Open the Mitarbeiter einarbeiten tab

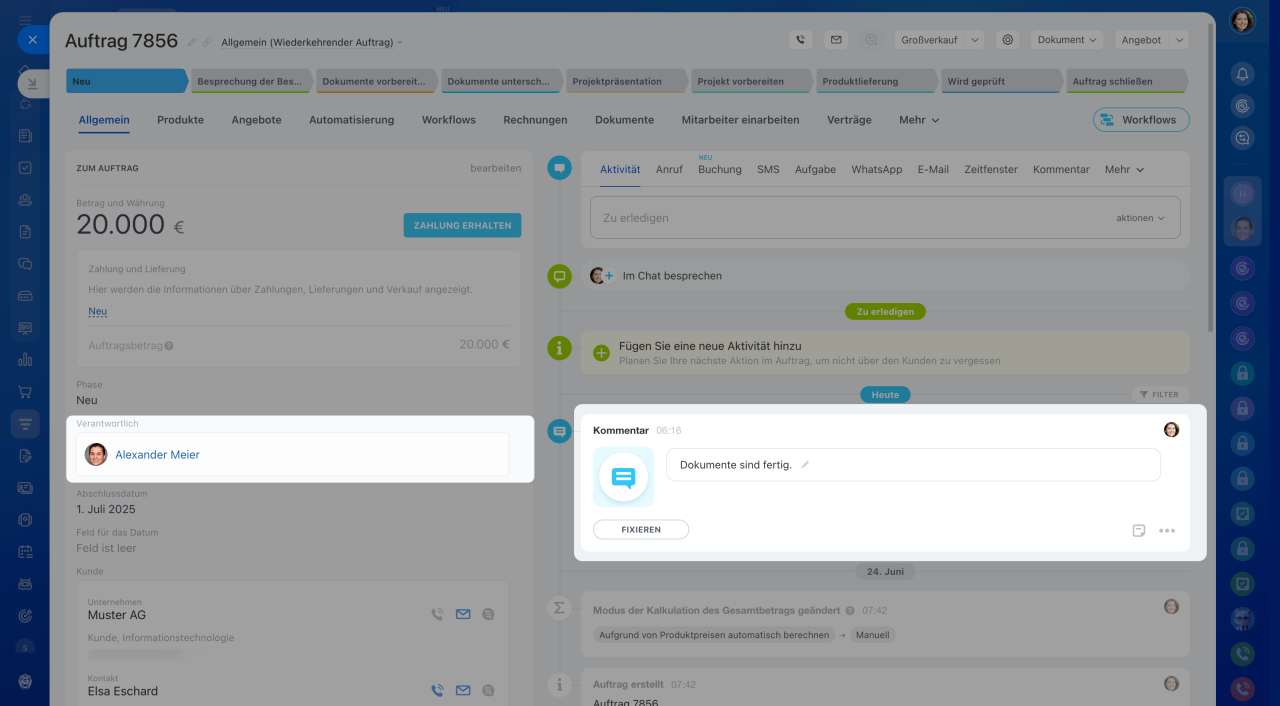pos(740,120)
